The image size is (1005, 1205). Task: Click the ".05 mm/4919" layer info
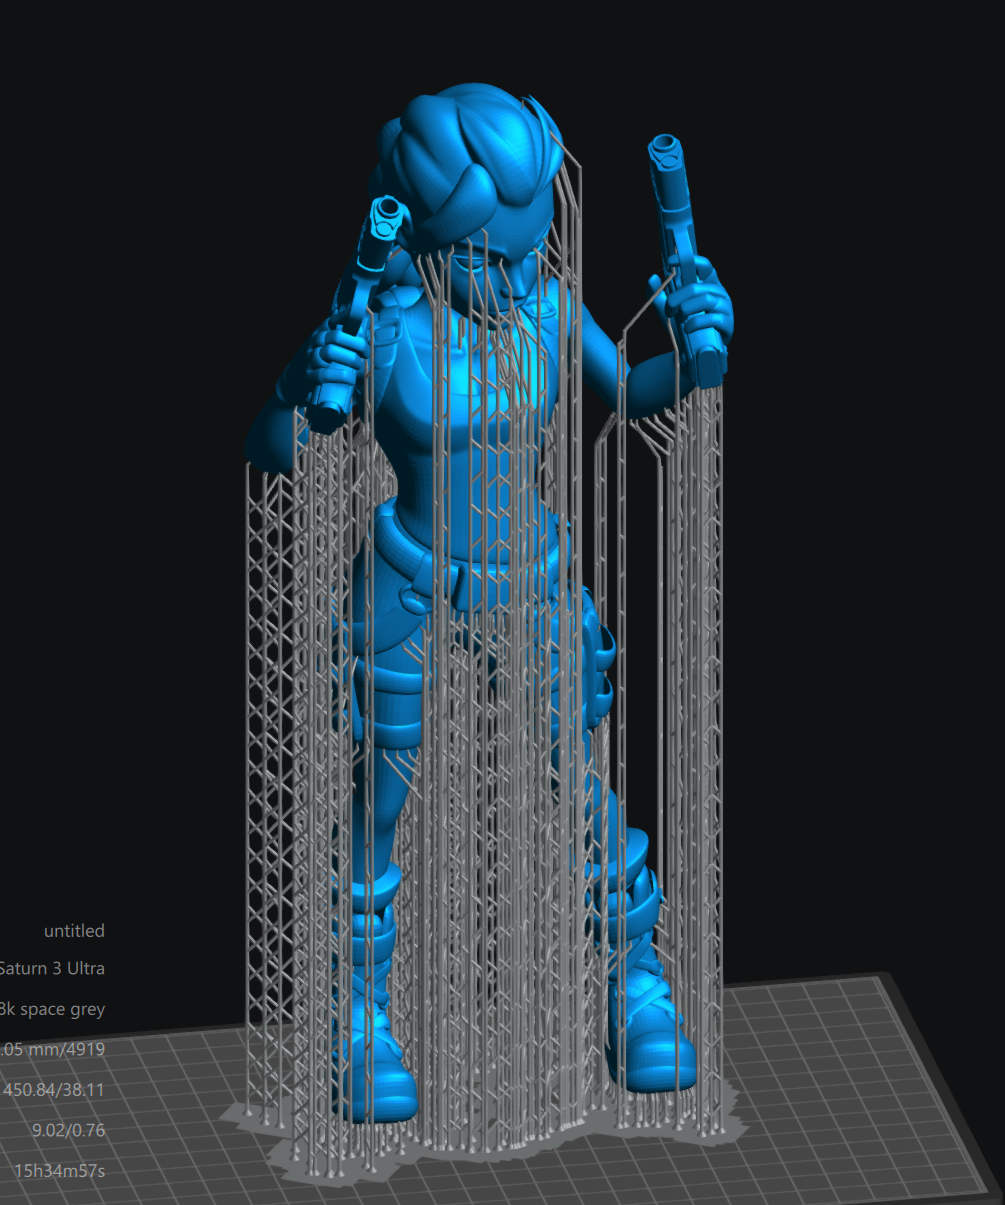pos(52,1050)
